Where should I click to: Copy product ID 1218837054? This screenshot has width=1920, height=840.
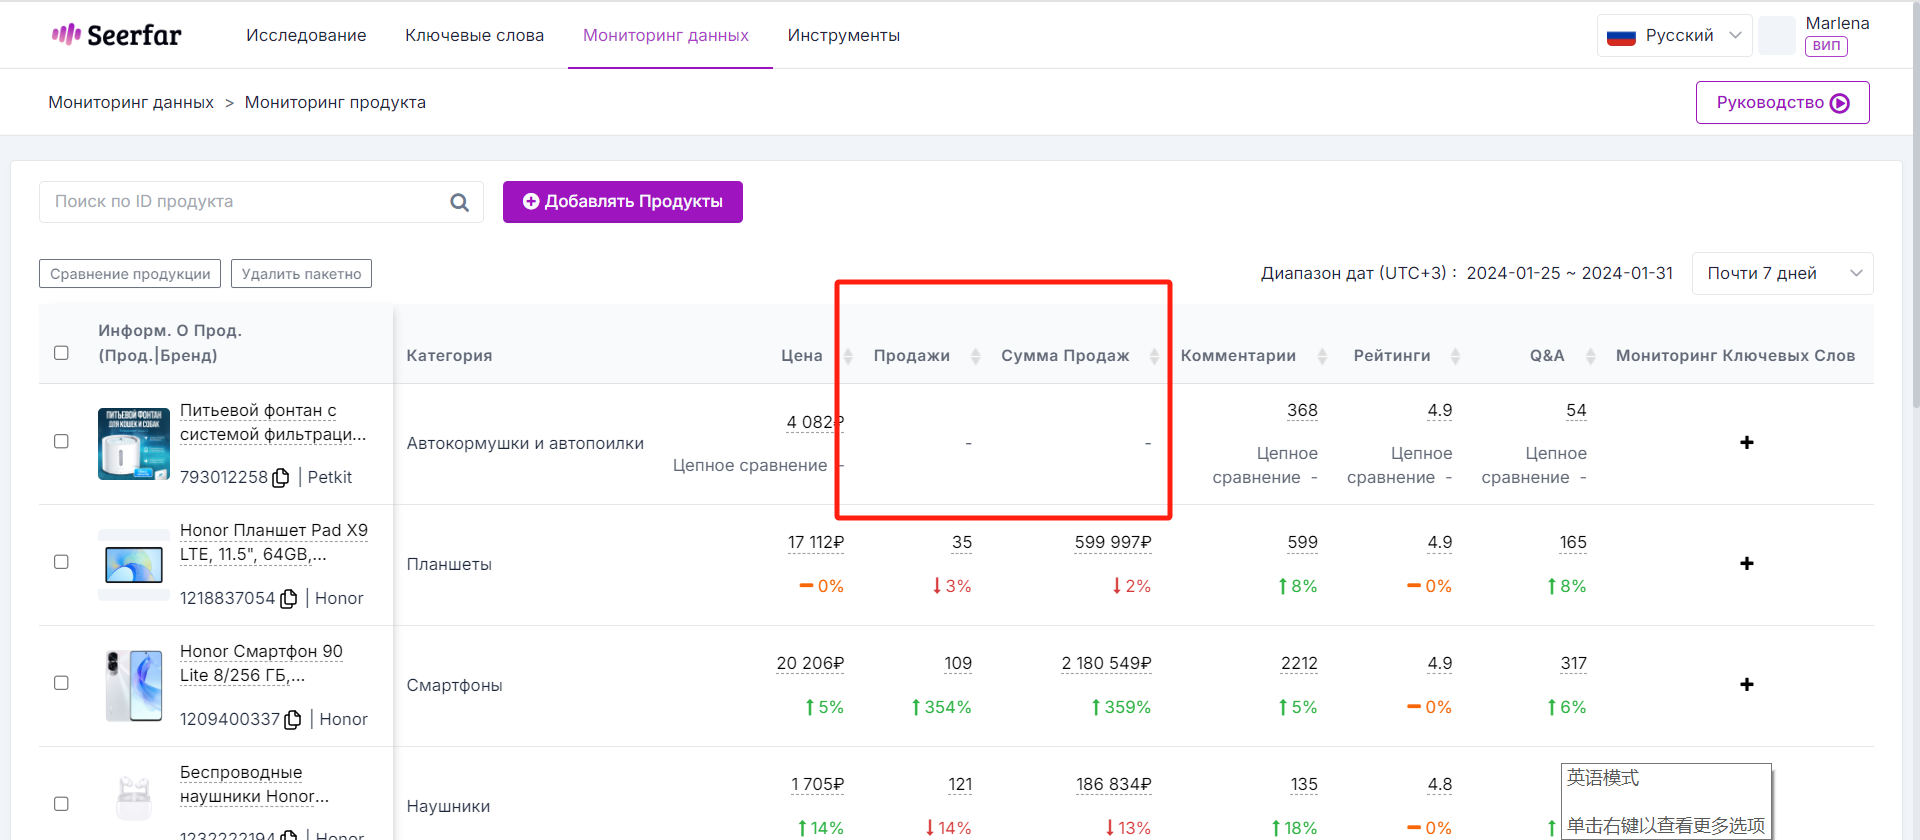289,599
